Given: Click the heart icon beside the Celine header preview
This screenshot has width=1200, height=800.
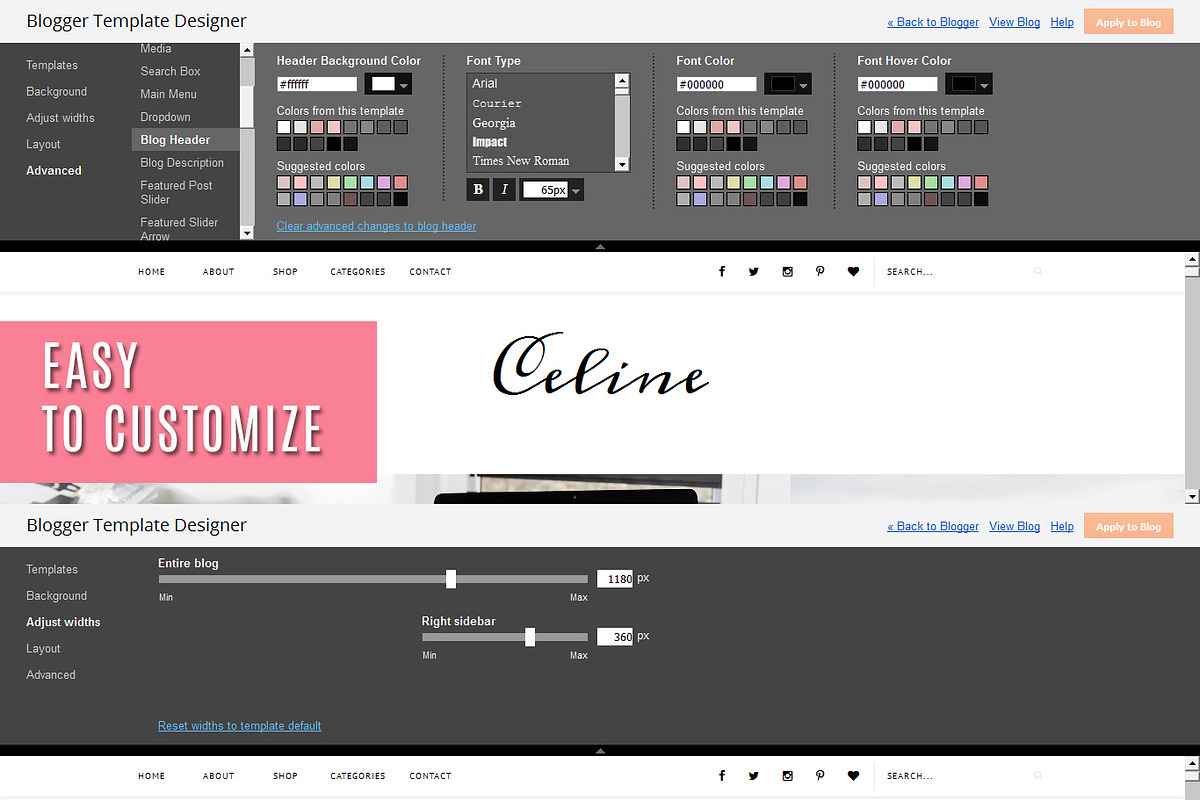Looking at the screenshot, I should [x=853, y=271].
